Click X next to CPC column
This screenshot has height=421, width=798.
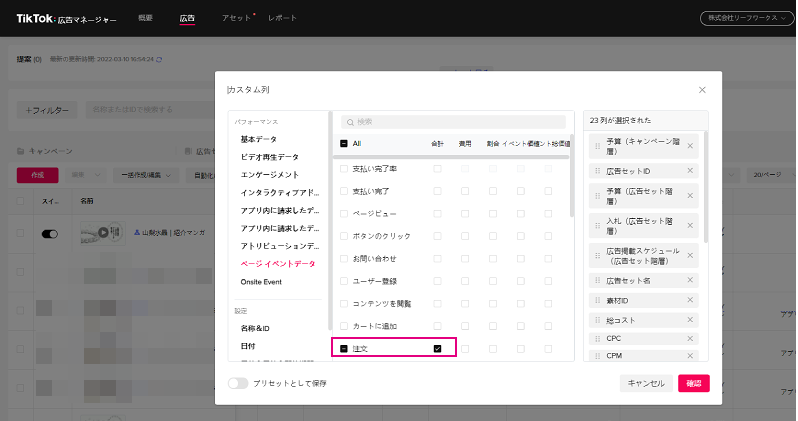[x=690, y=338]
